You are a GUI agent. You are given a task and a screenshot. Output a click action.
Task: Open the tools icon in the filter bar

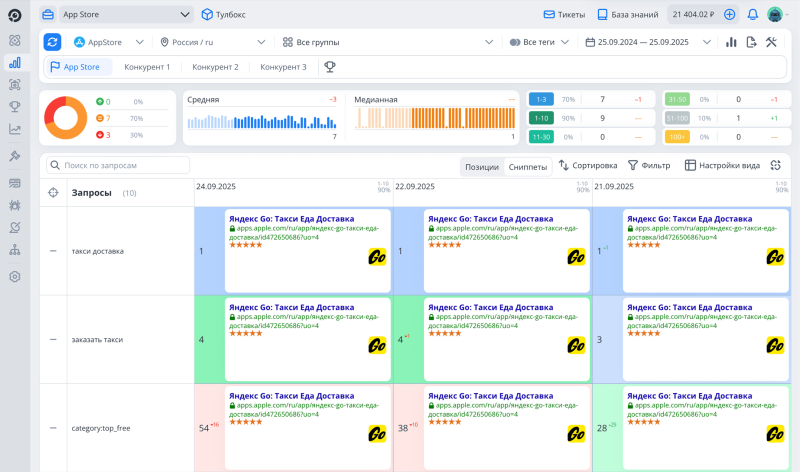coord(771,42)
